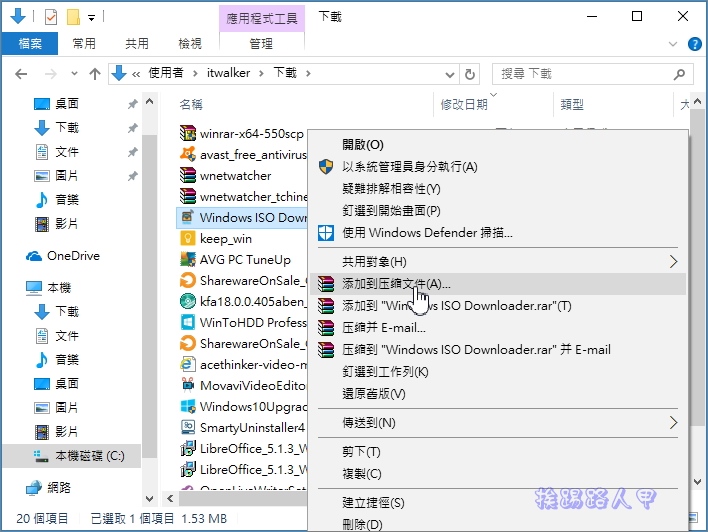This screenshot has height=532, width=708.
Task: Select the avast_free_antivirus installer icon
Action: point(187,154)
